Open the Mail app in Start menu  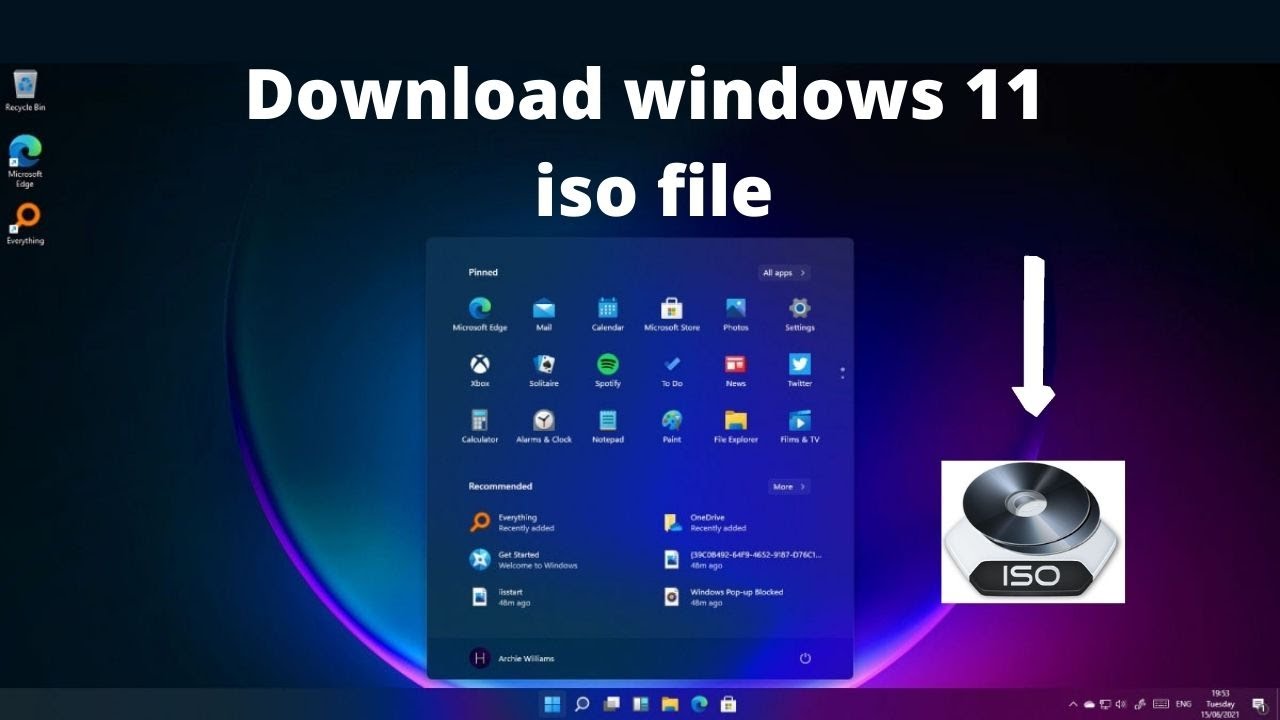tap(544, 313)
